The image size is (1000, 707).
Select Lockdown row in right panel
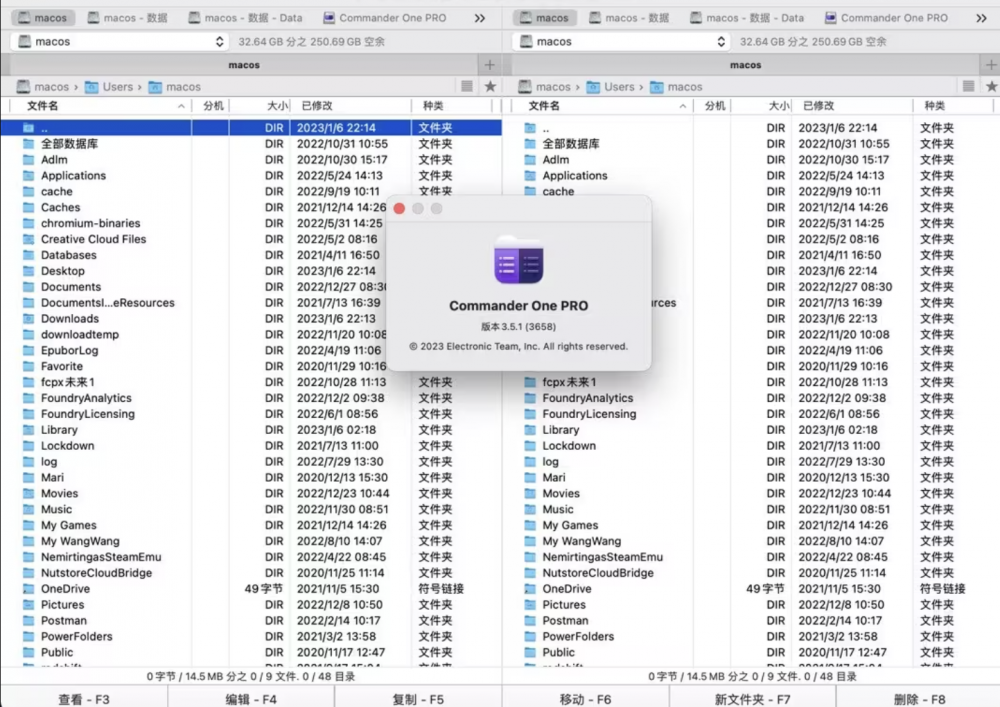click(x=751, y=446)
